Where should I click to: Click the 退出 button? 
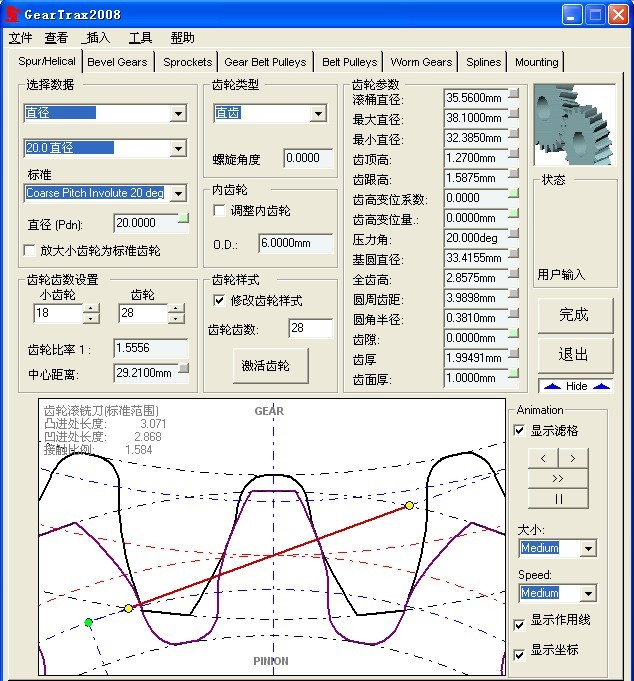pyautogui.click(x=575, y=355)
